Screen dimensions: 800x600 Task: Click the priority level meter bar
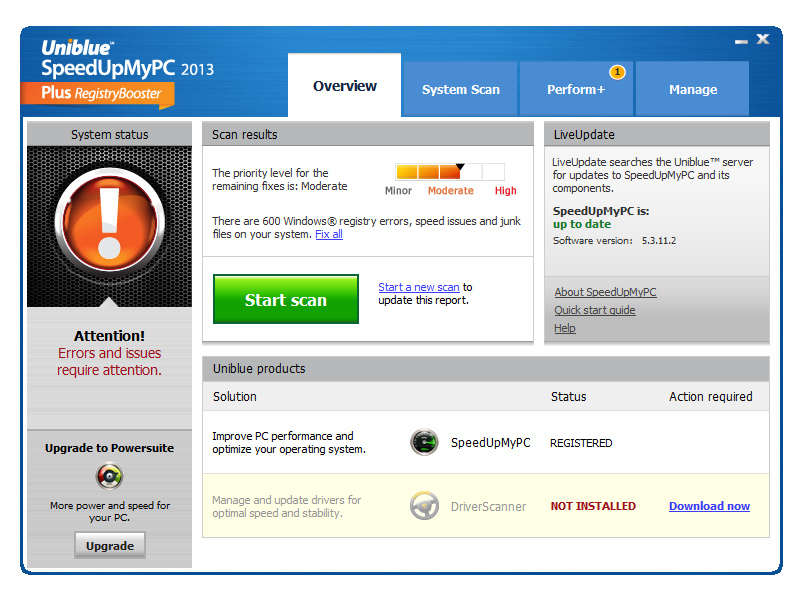(x=450, y=172)
